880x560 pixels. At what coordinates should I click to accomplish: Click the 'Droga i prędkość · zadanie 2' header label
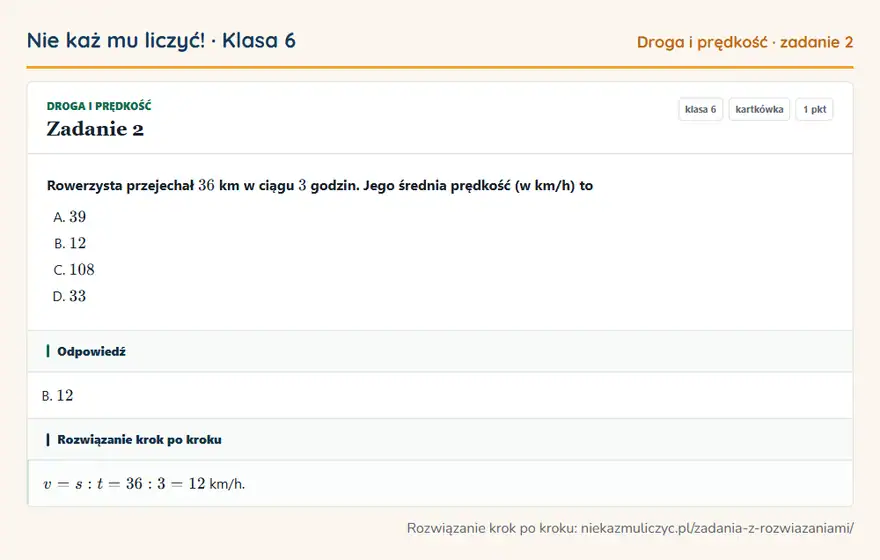745,42
